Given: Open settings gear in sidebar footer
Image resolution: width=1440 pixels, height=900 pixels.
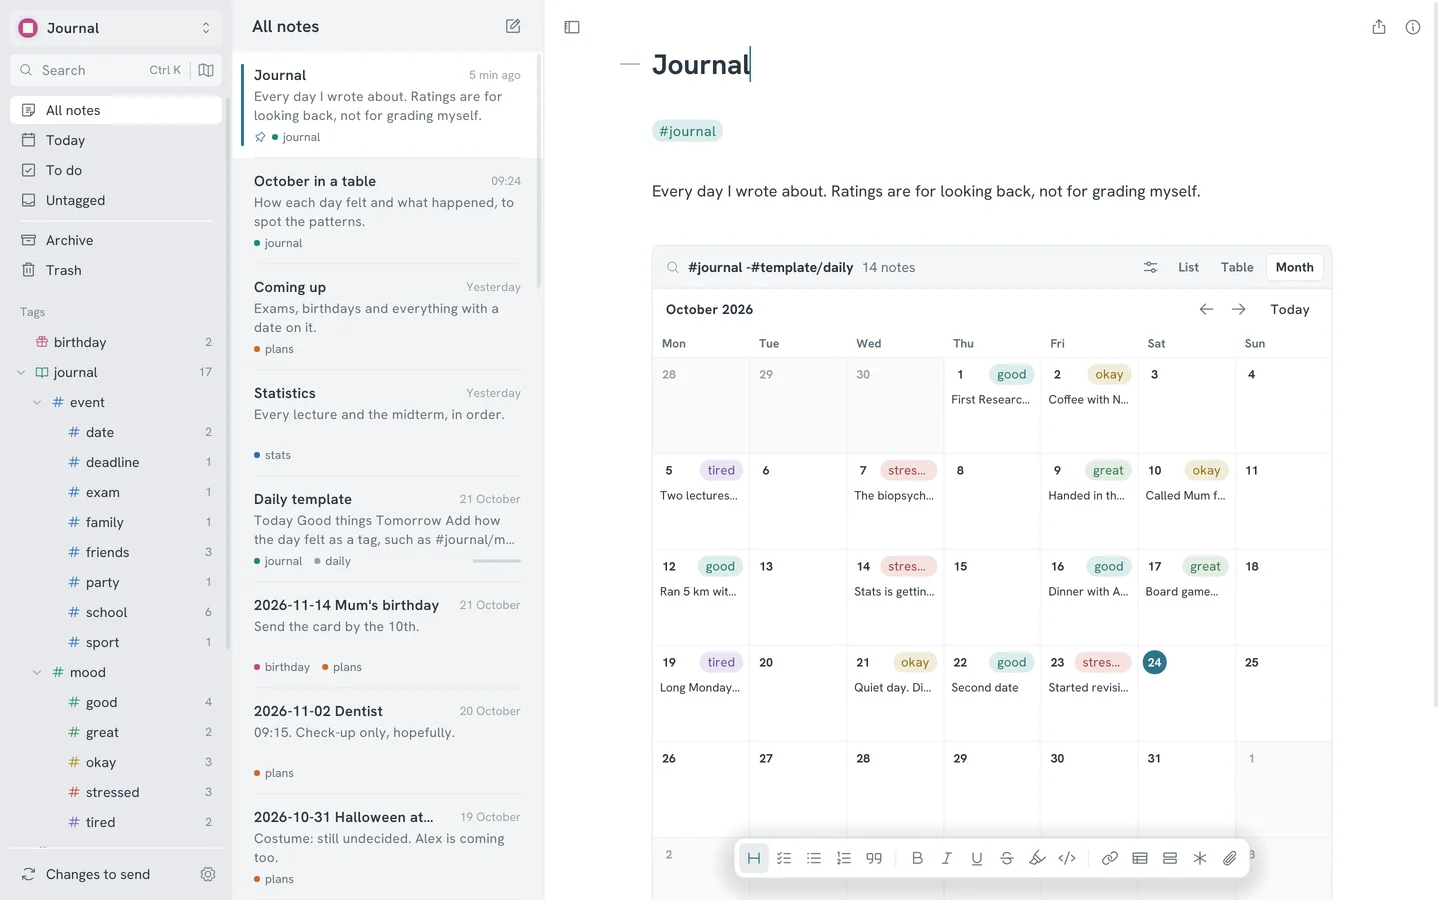Looking at the screenshot, I should pyautogui.click(x=208, y=874).
